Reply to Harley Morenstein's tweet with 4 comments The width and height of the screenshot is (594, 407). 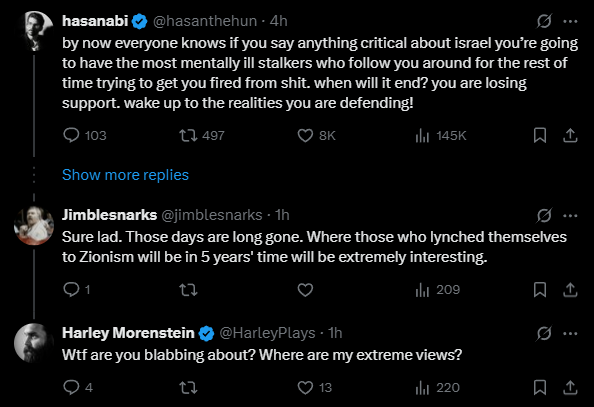coord(71,387)
